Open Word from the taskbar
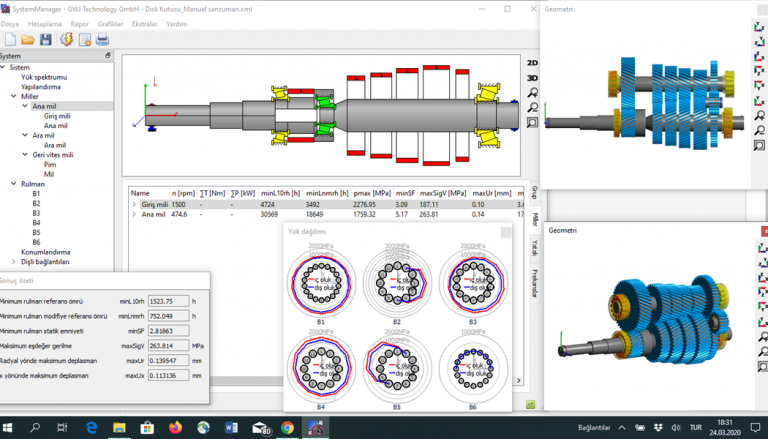768x439 pixels. 231,428
